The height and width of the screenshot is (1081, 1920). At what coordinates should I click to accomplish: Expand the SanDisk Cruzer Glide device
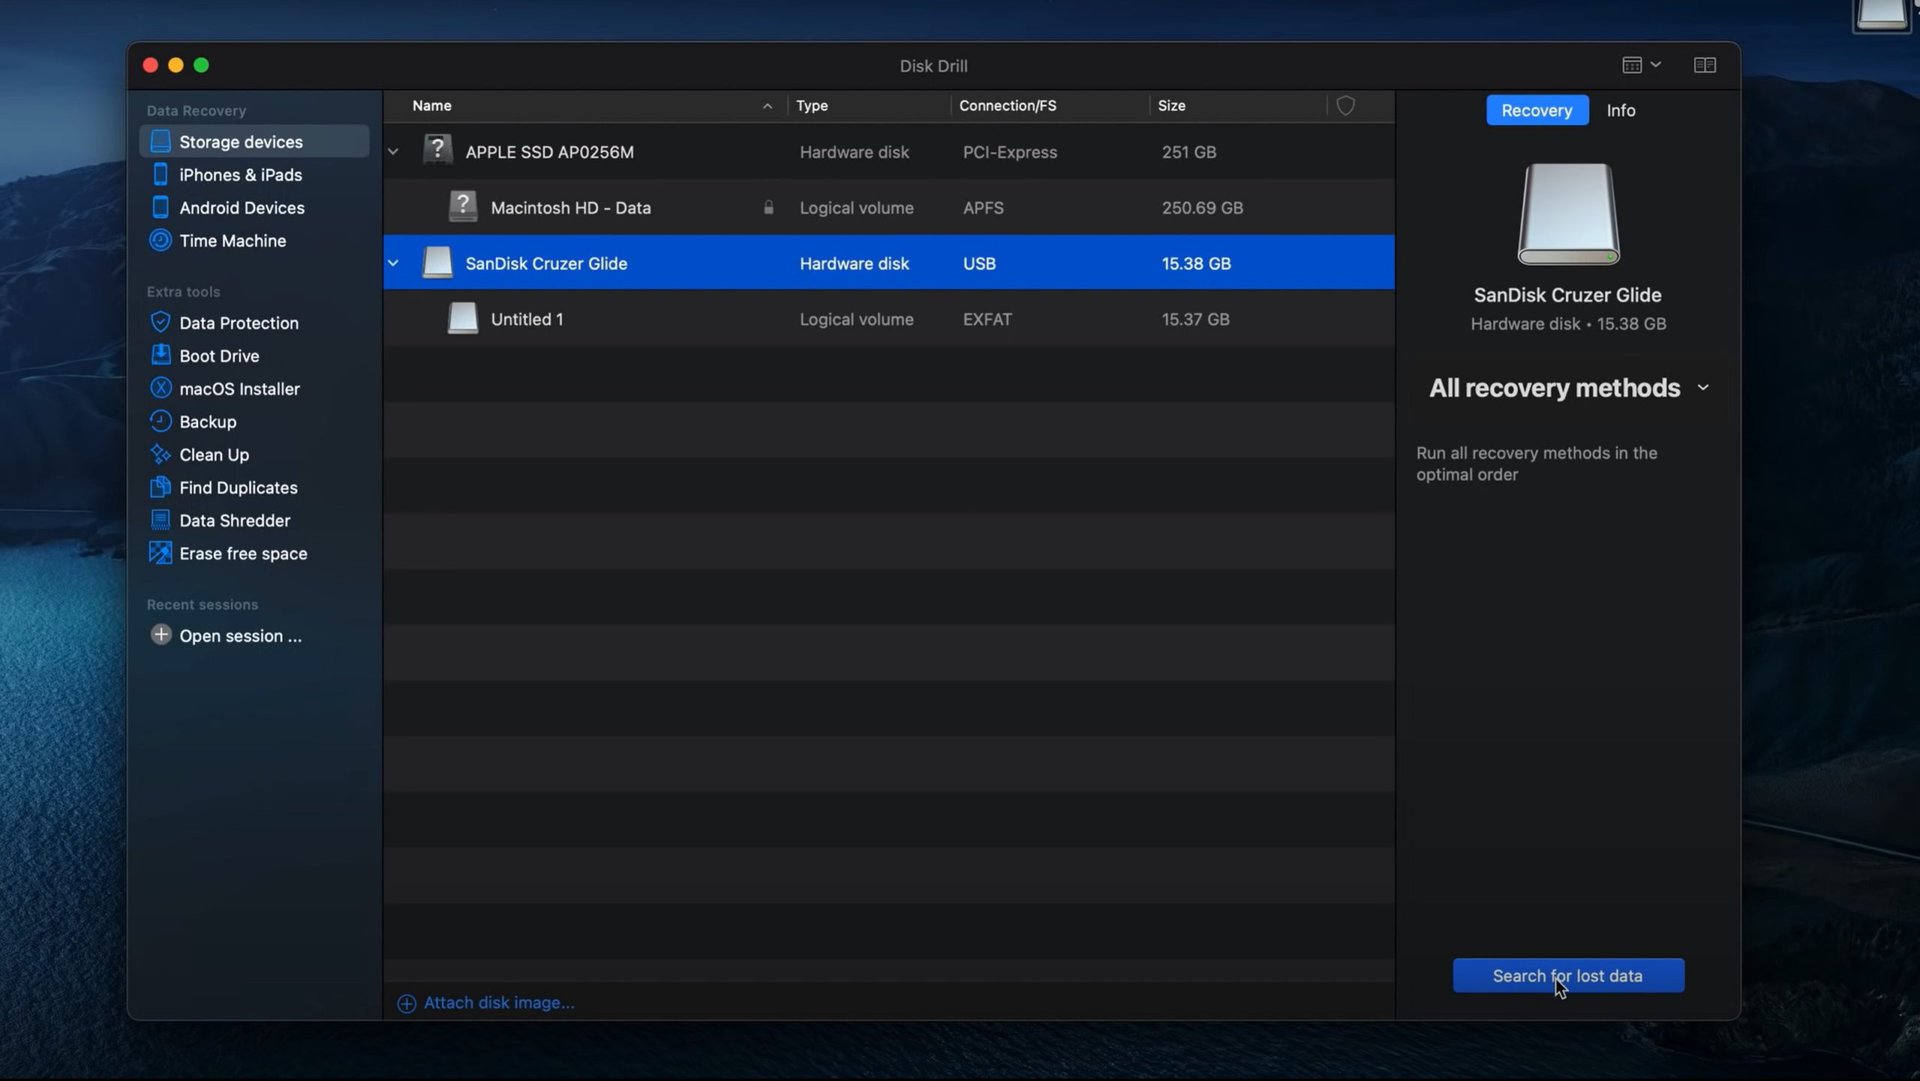pyautogui.click(x=393, y=262)
